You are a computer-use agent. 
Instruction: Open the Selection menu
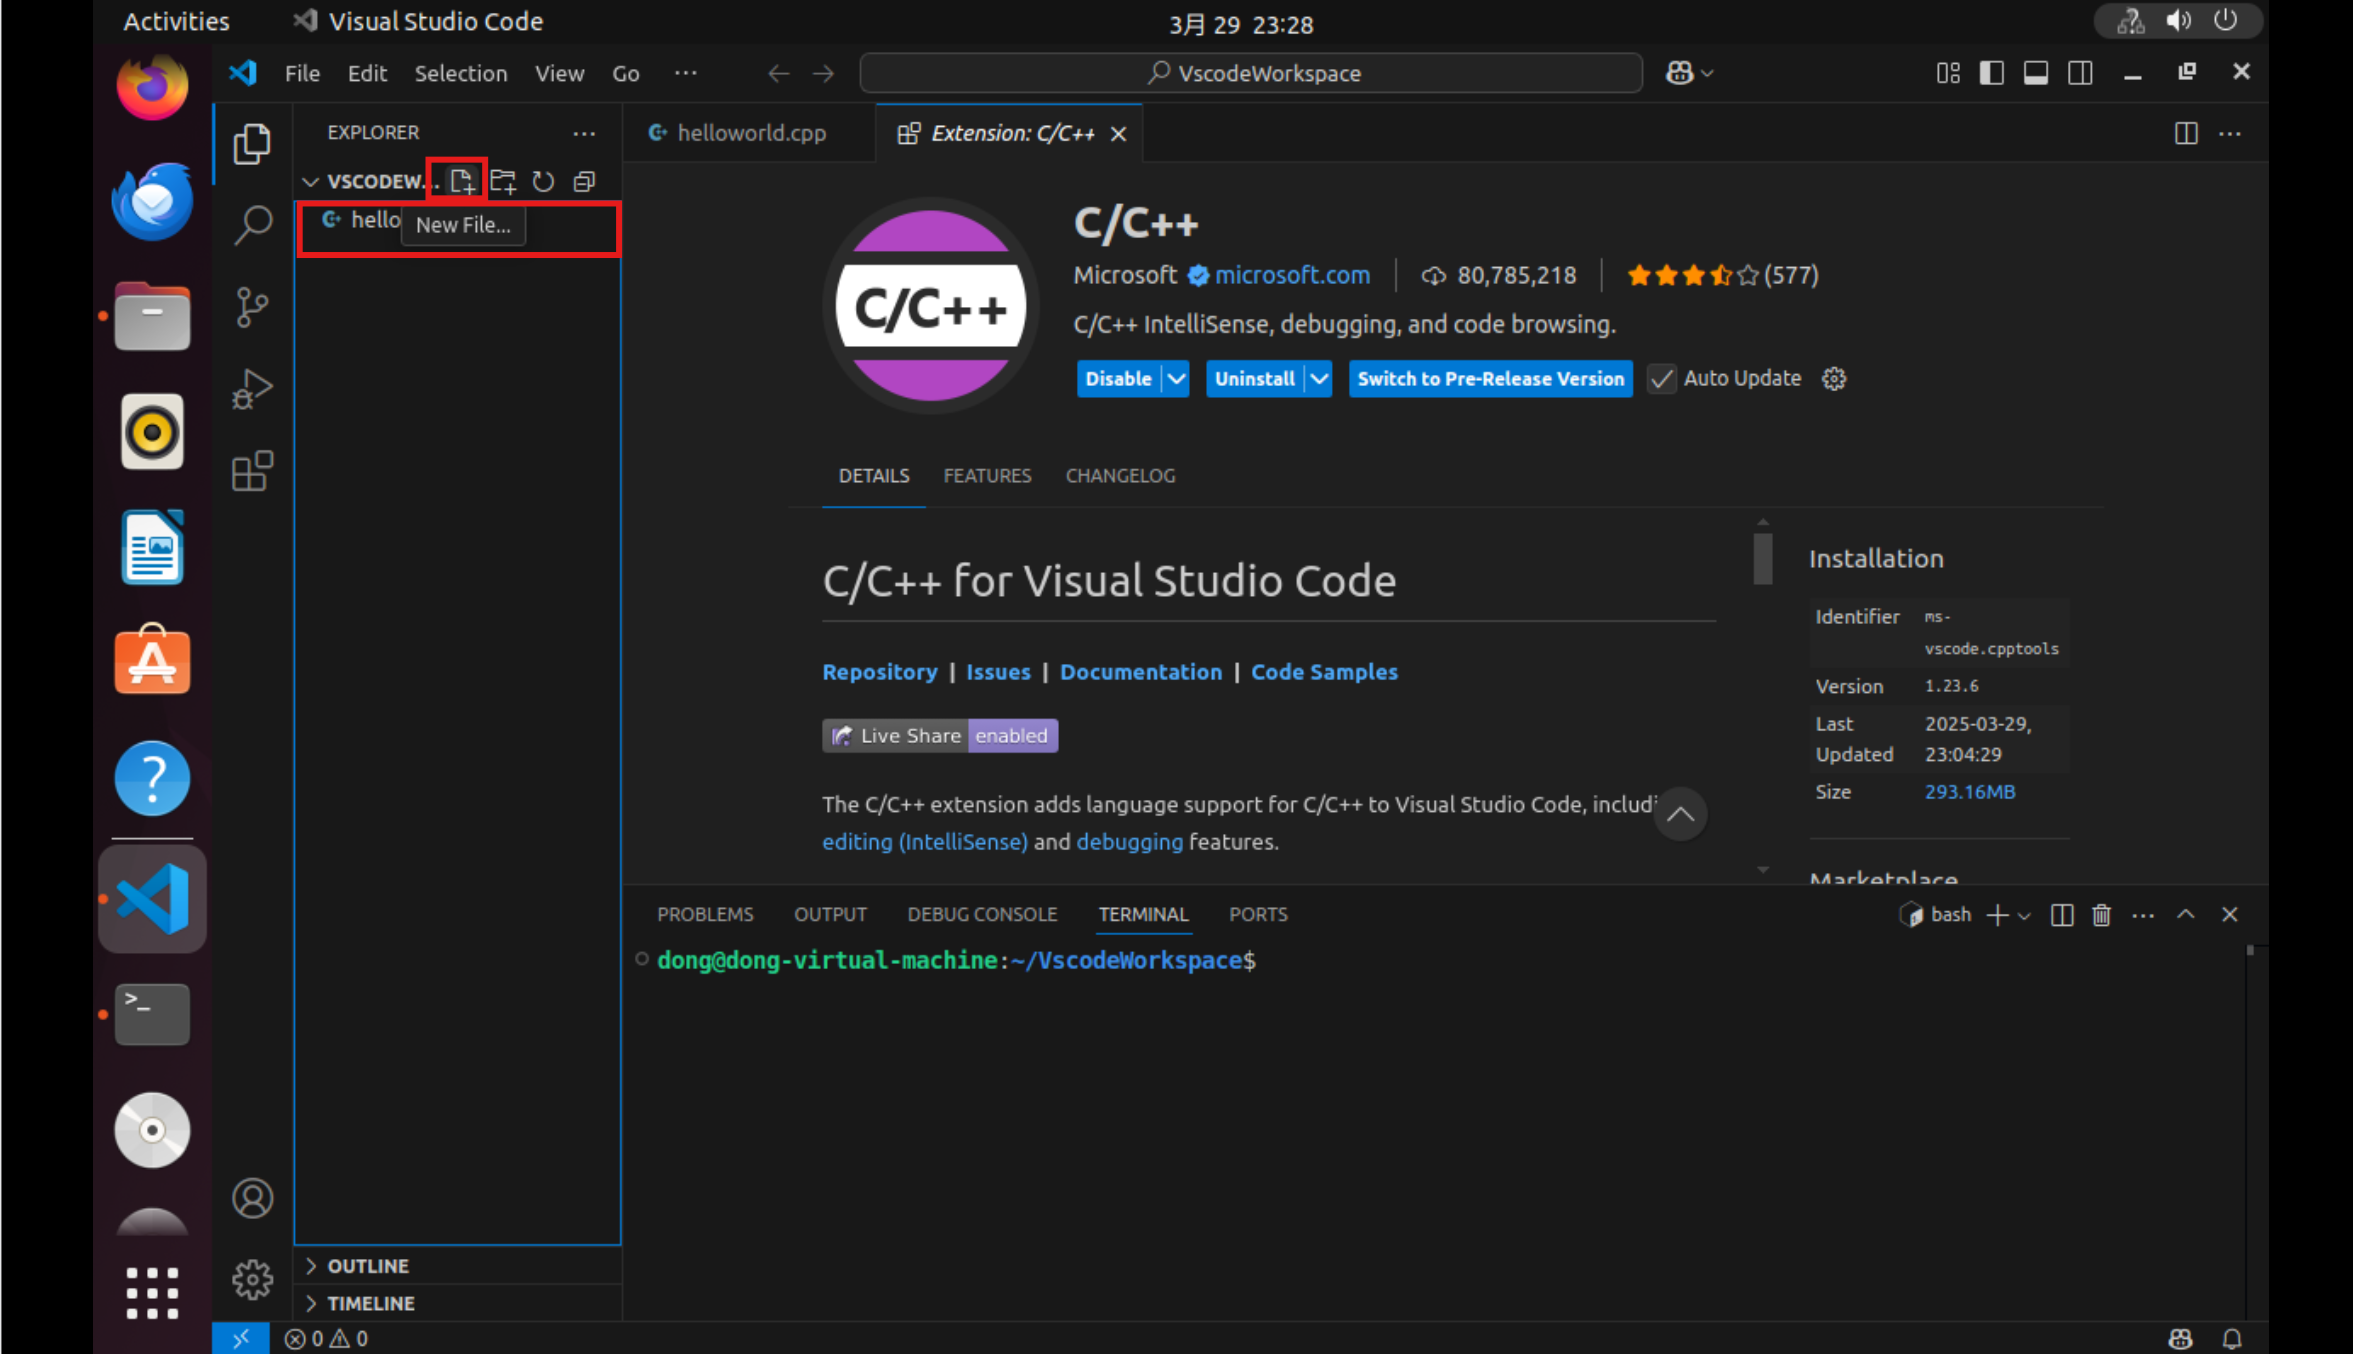pyautogui.click(x=461, y=73)
